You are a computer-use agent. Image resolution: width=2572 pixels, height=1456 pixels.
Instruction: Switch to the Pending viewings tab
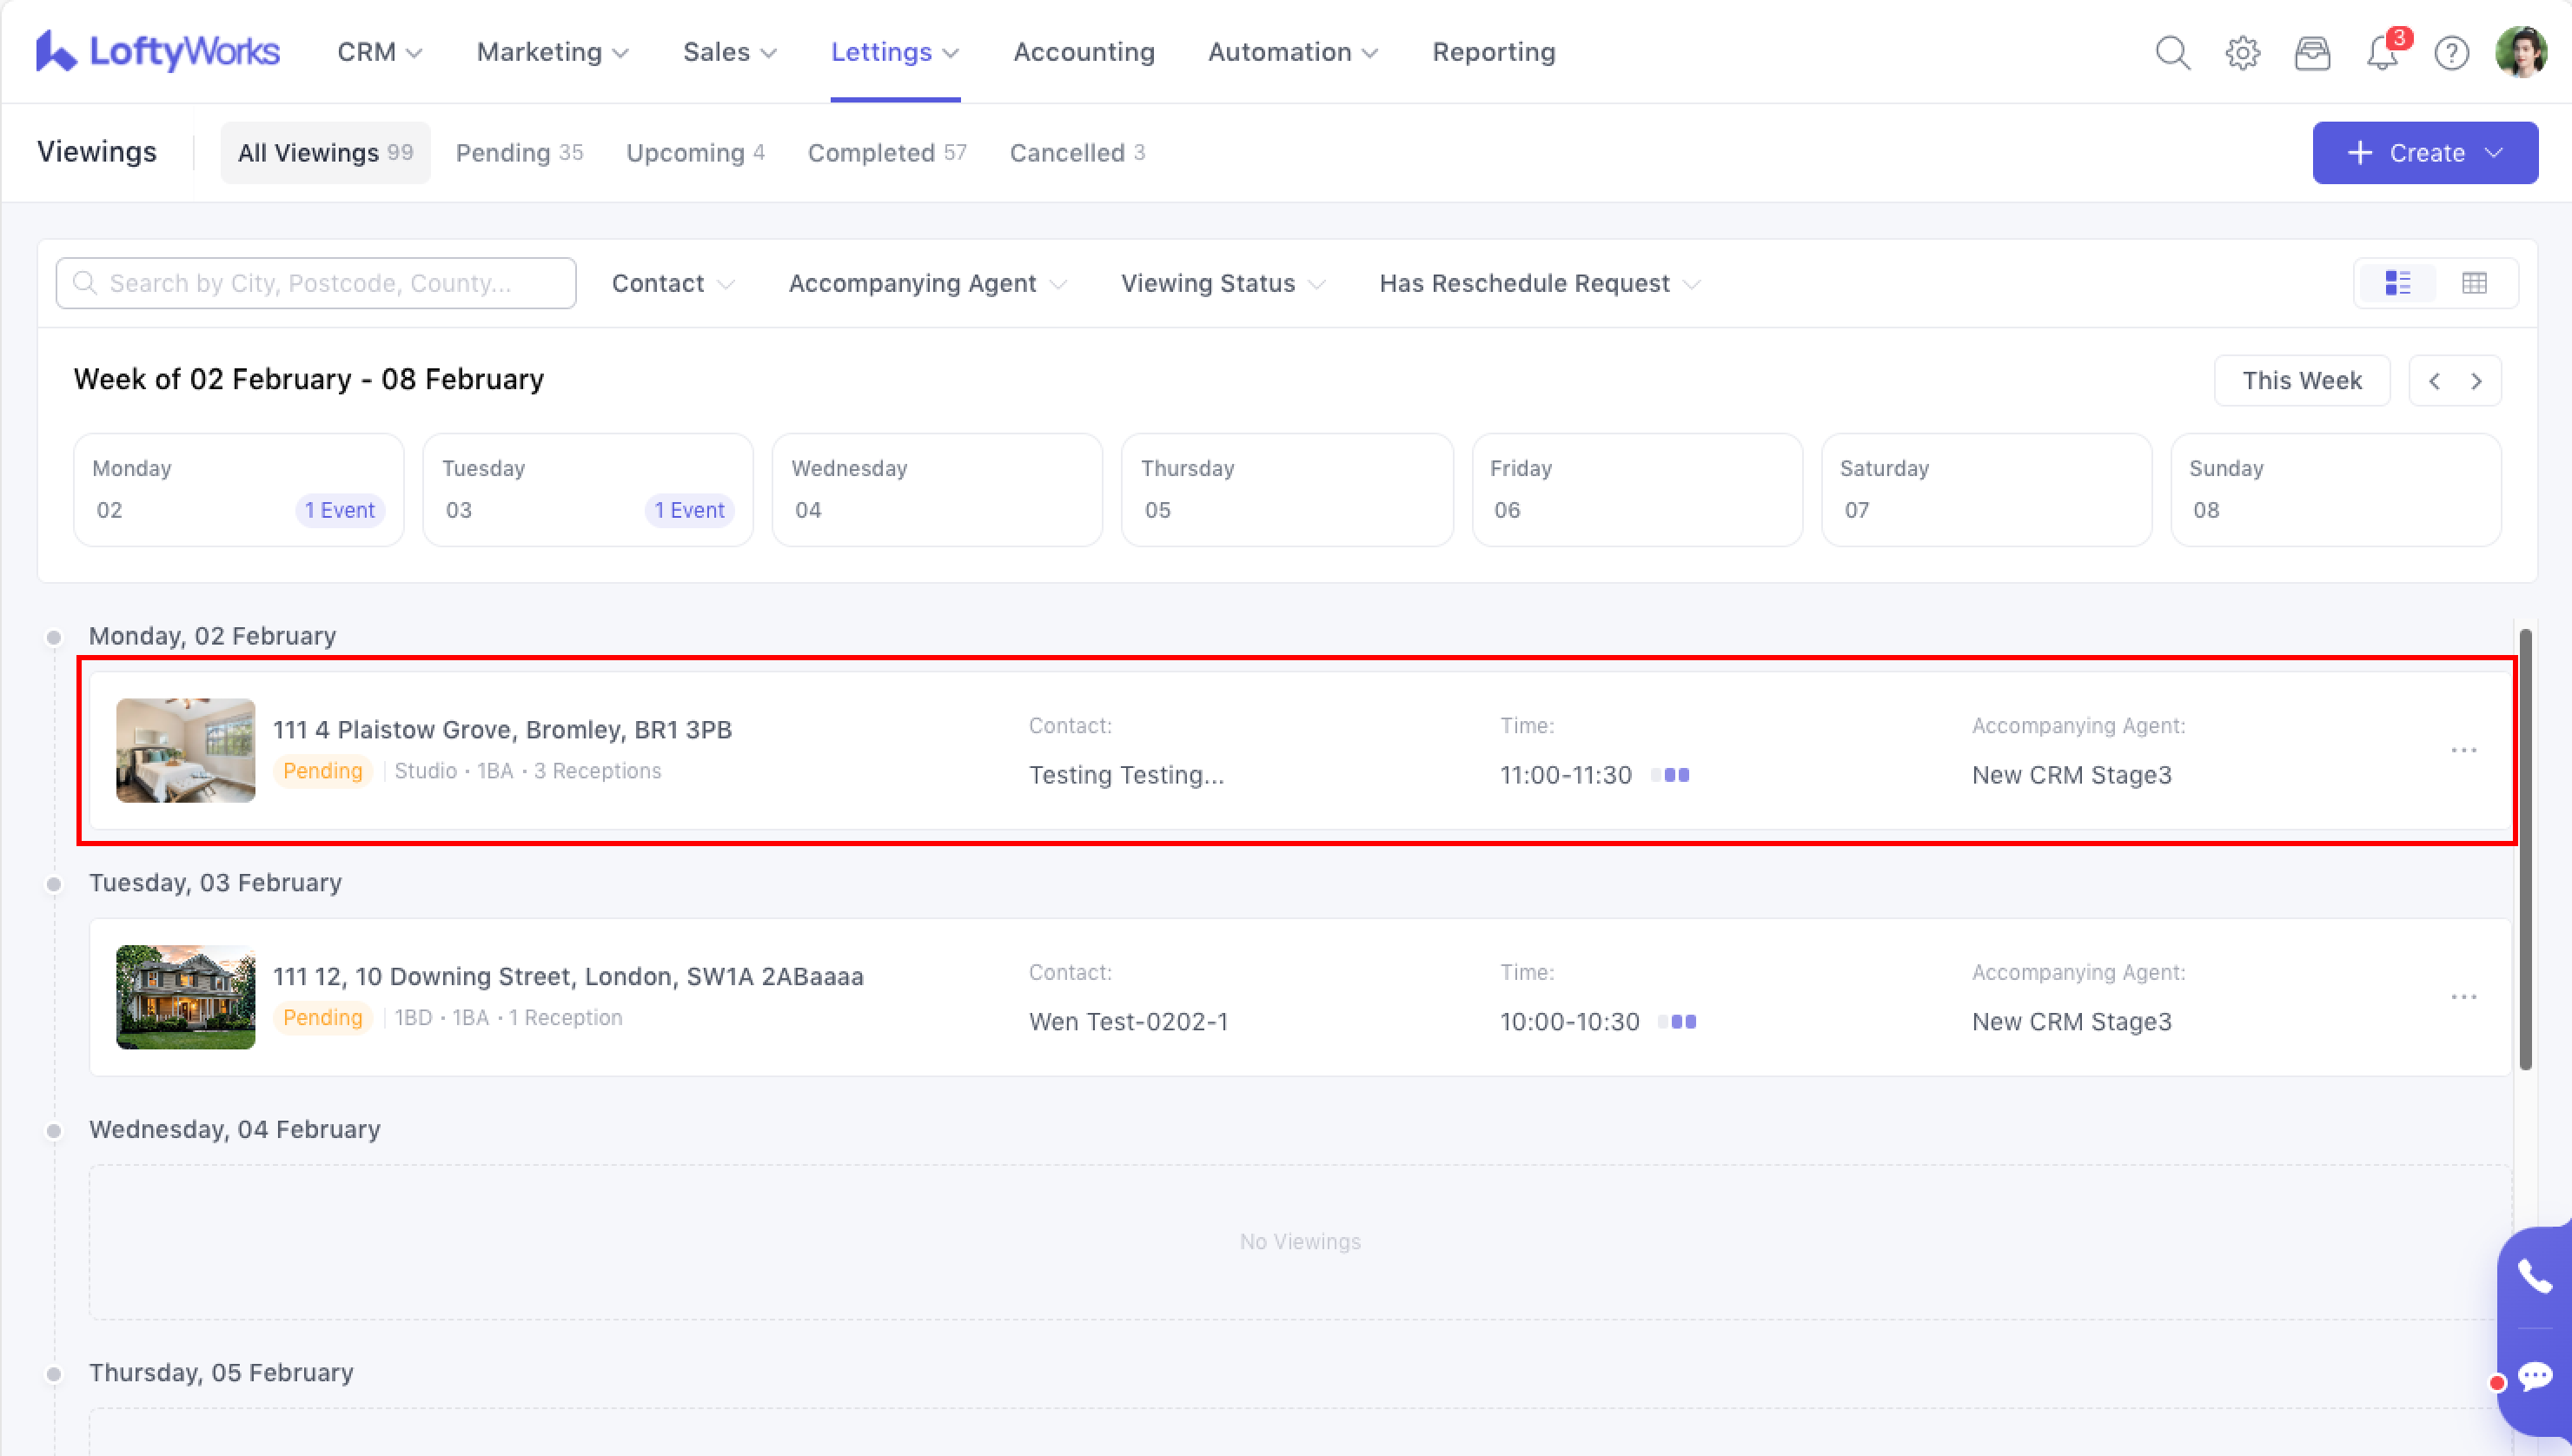click(x=518, y=153)
